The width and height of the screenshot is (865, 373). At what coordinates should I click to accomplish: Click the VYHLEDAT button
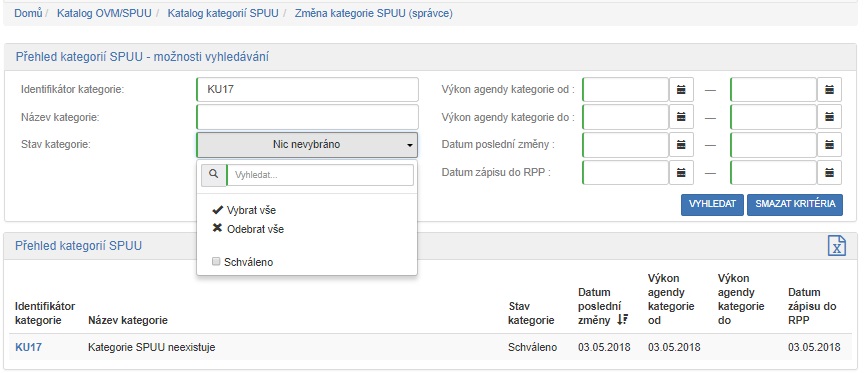tap(712, 204)
